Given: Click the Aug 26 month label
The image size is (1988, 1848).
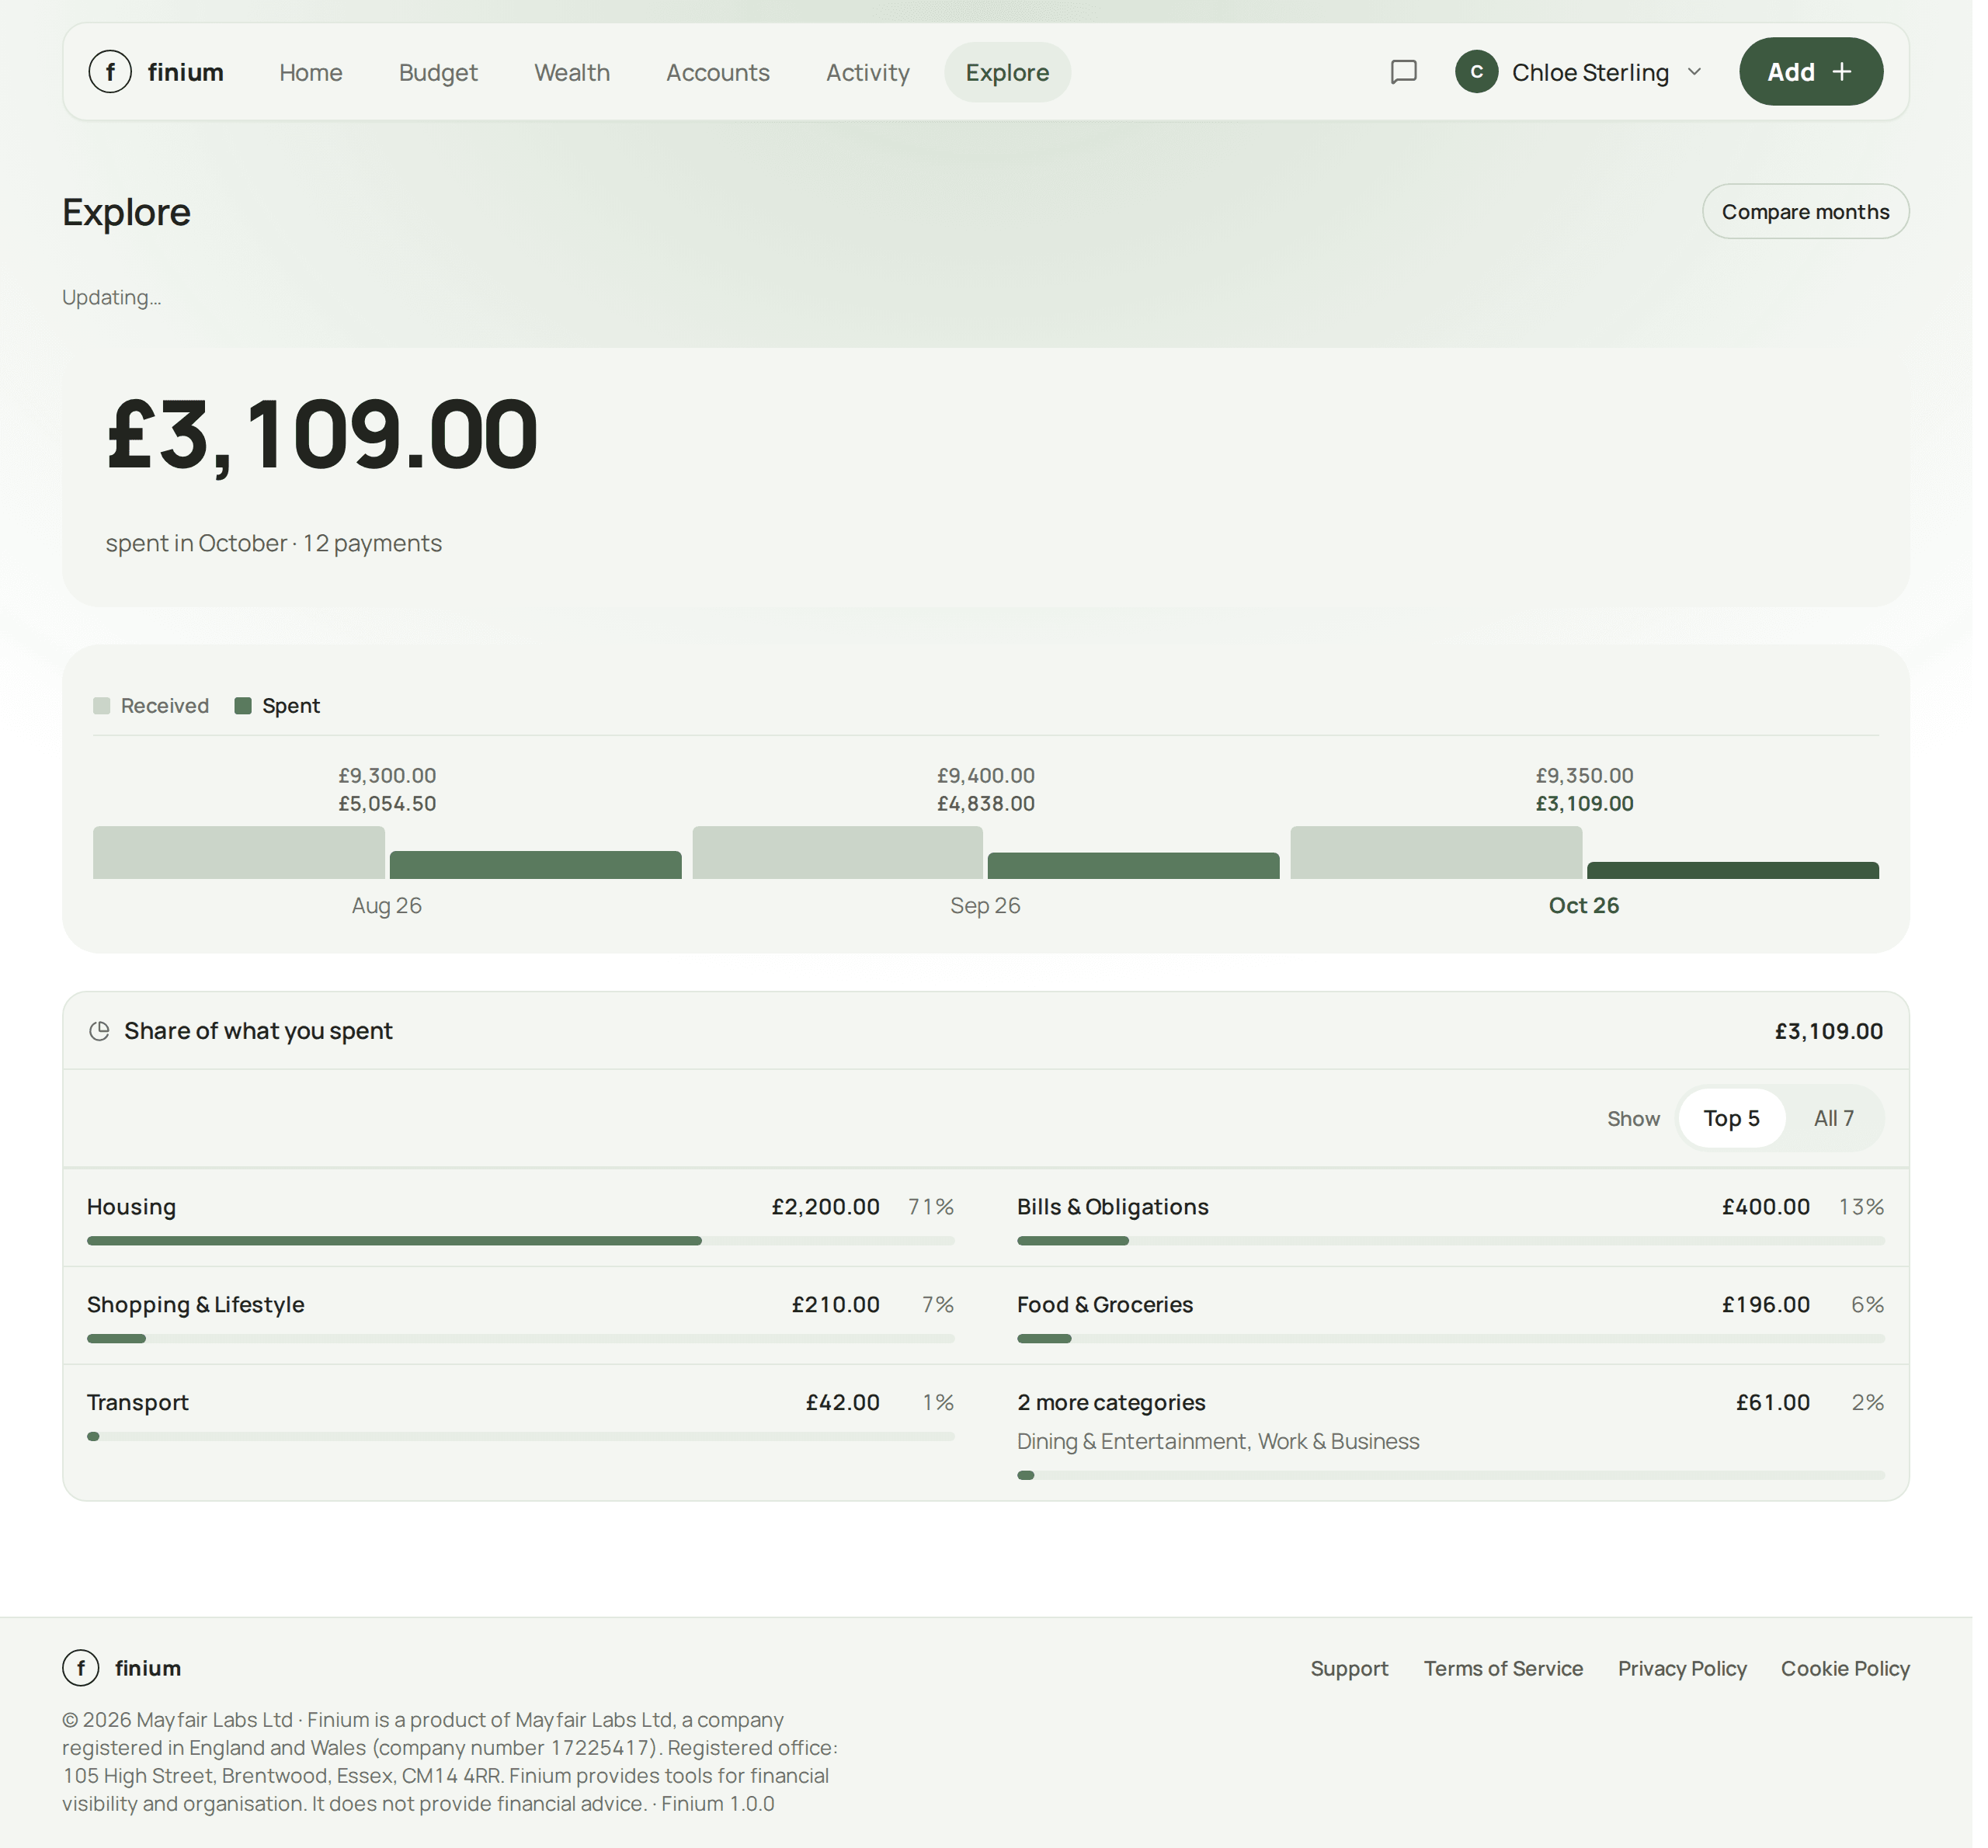Looking at the screenshot, I should coord(387,906).
